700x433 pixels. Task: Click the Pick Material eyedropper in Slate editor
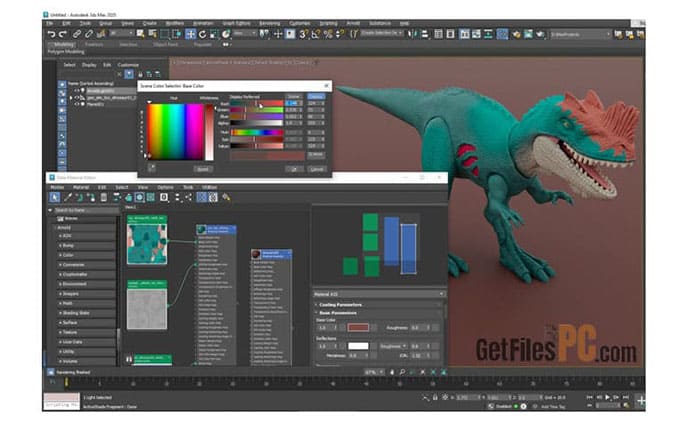click(68, 197)
